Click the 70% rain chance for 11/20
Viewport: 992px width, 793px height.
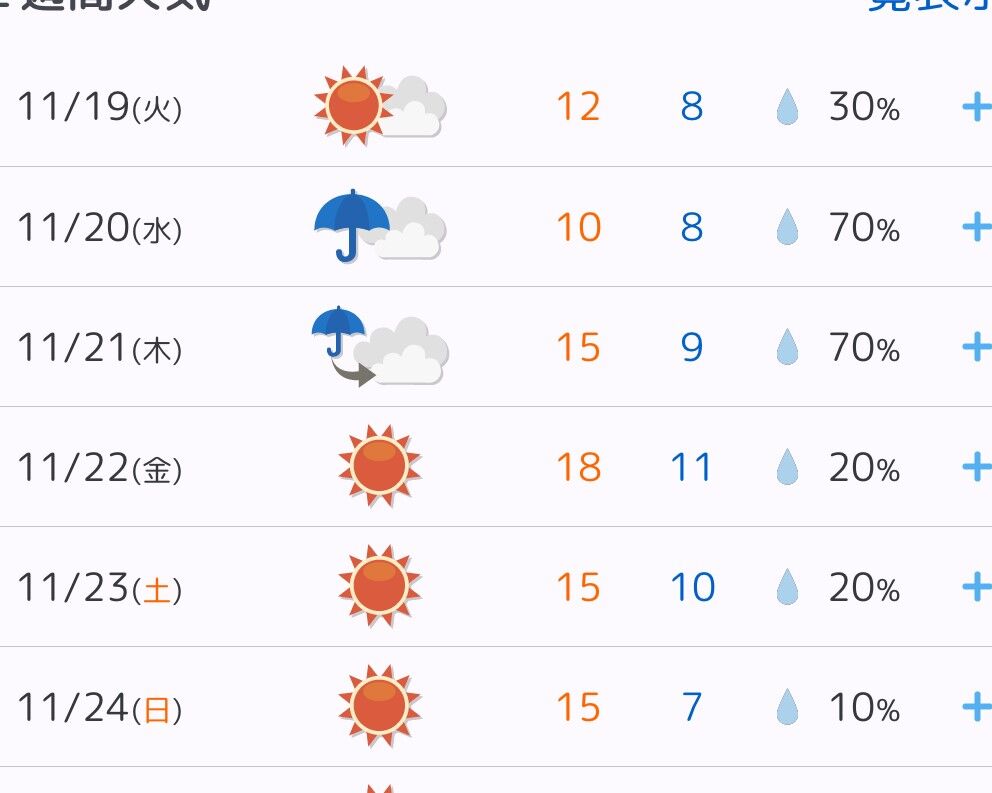(864, 229)
